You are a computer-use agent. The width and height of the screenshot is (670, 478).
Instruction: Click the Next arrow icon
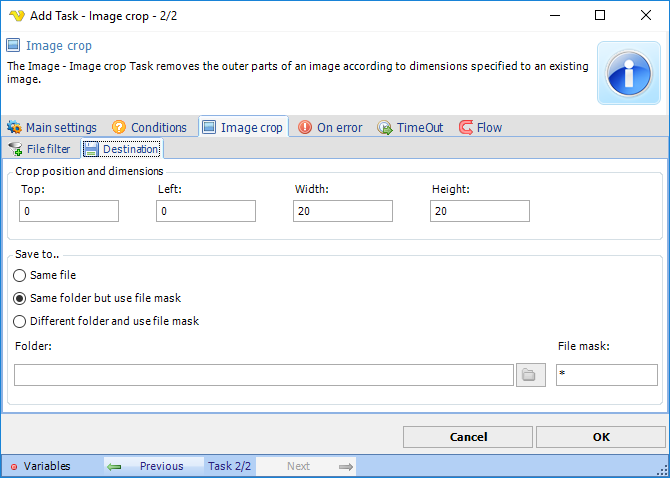[x=346, y=466]
